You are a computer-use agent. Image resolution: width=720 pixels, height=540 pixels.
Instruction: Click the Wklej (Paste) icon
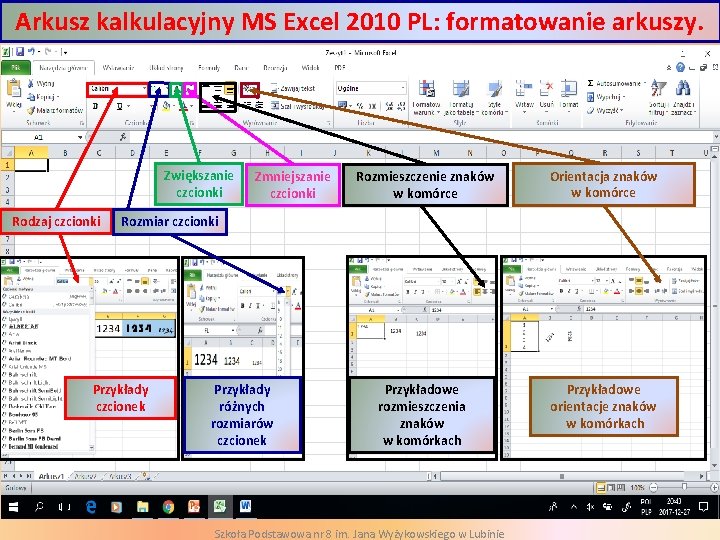[13, 89]
